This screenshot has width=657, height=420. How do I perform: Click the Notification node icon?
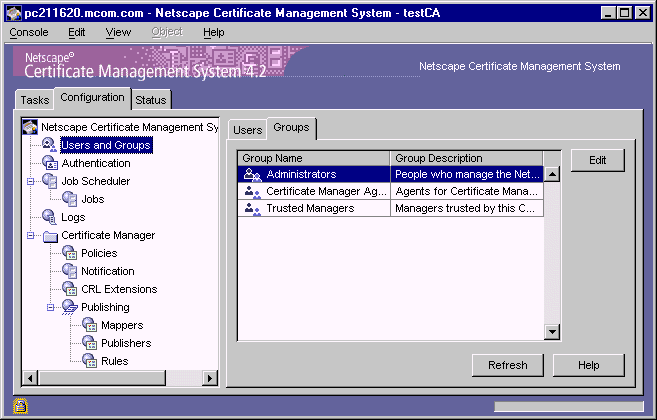(x=70, y=271)
